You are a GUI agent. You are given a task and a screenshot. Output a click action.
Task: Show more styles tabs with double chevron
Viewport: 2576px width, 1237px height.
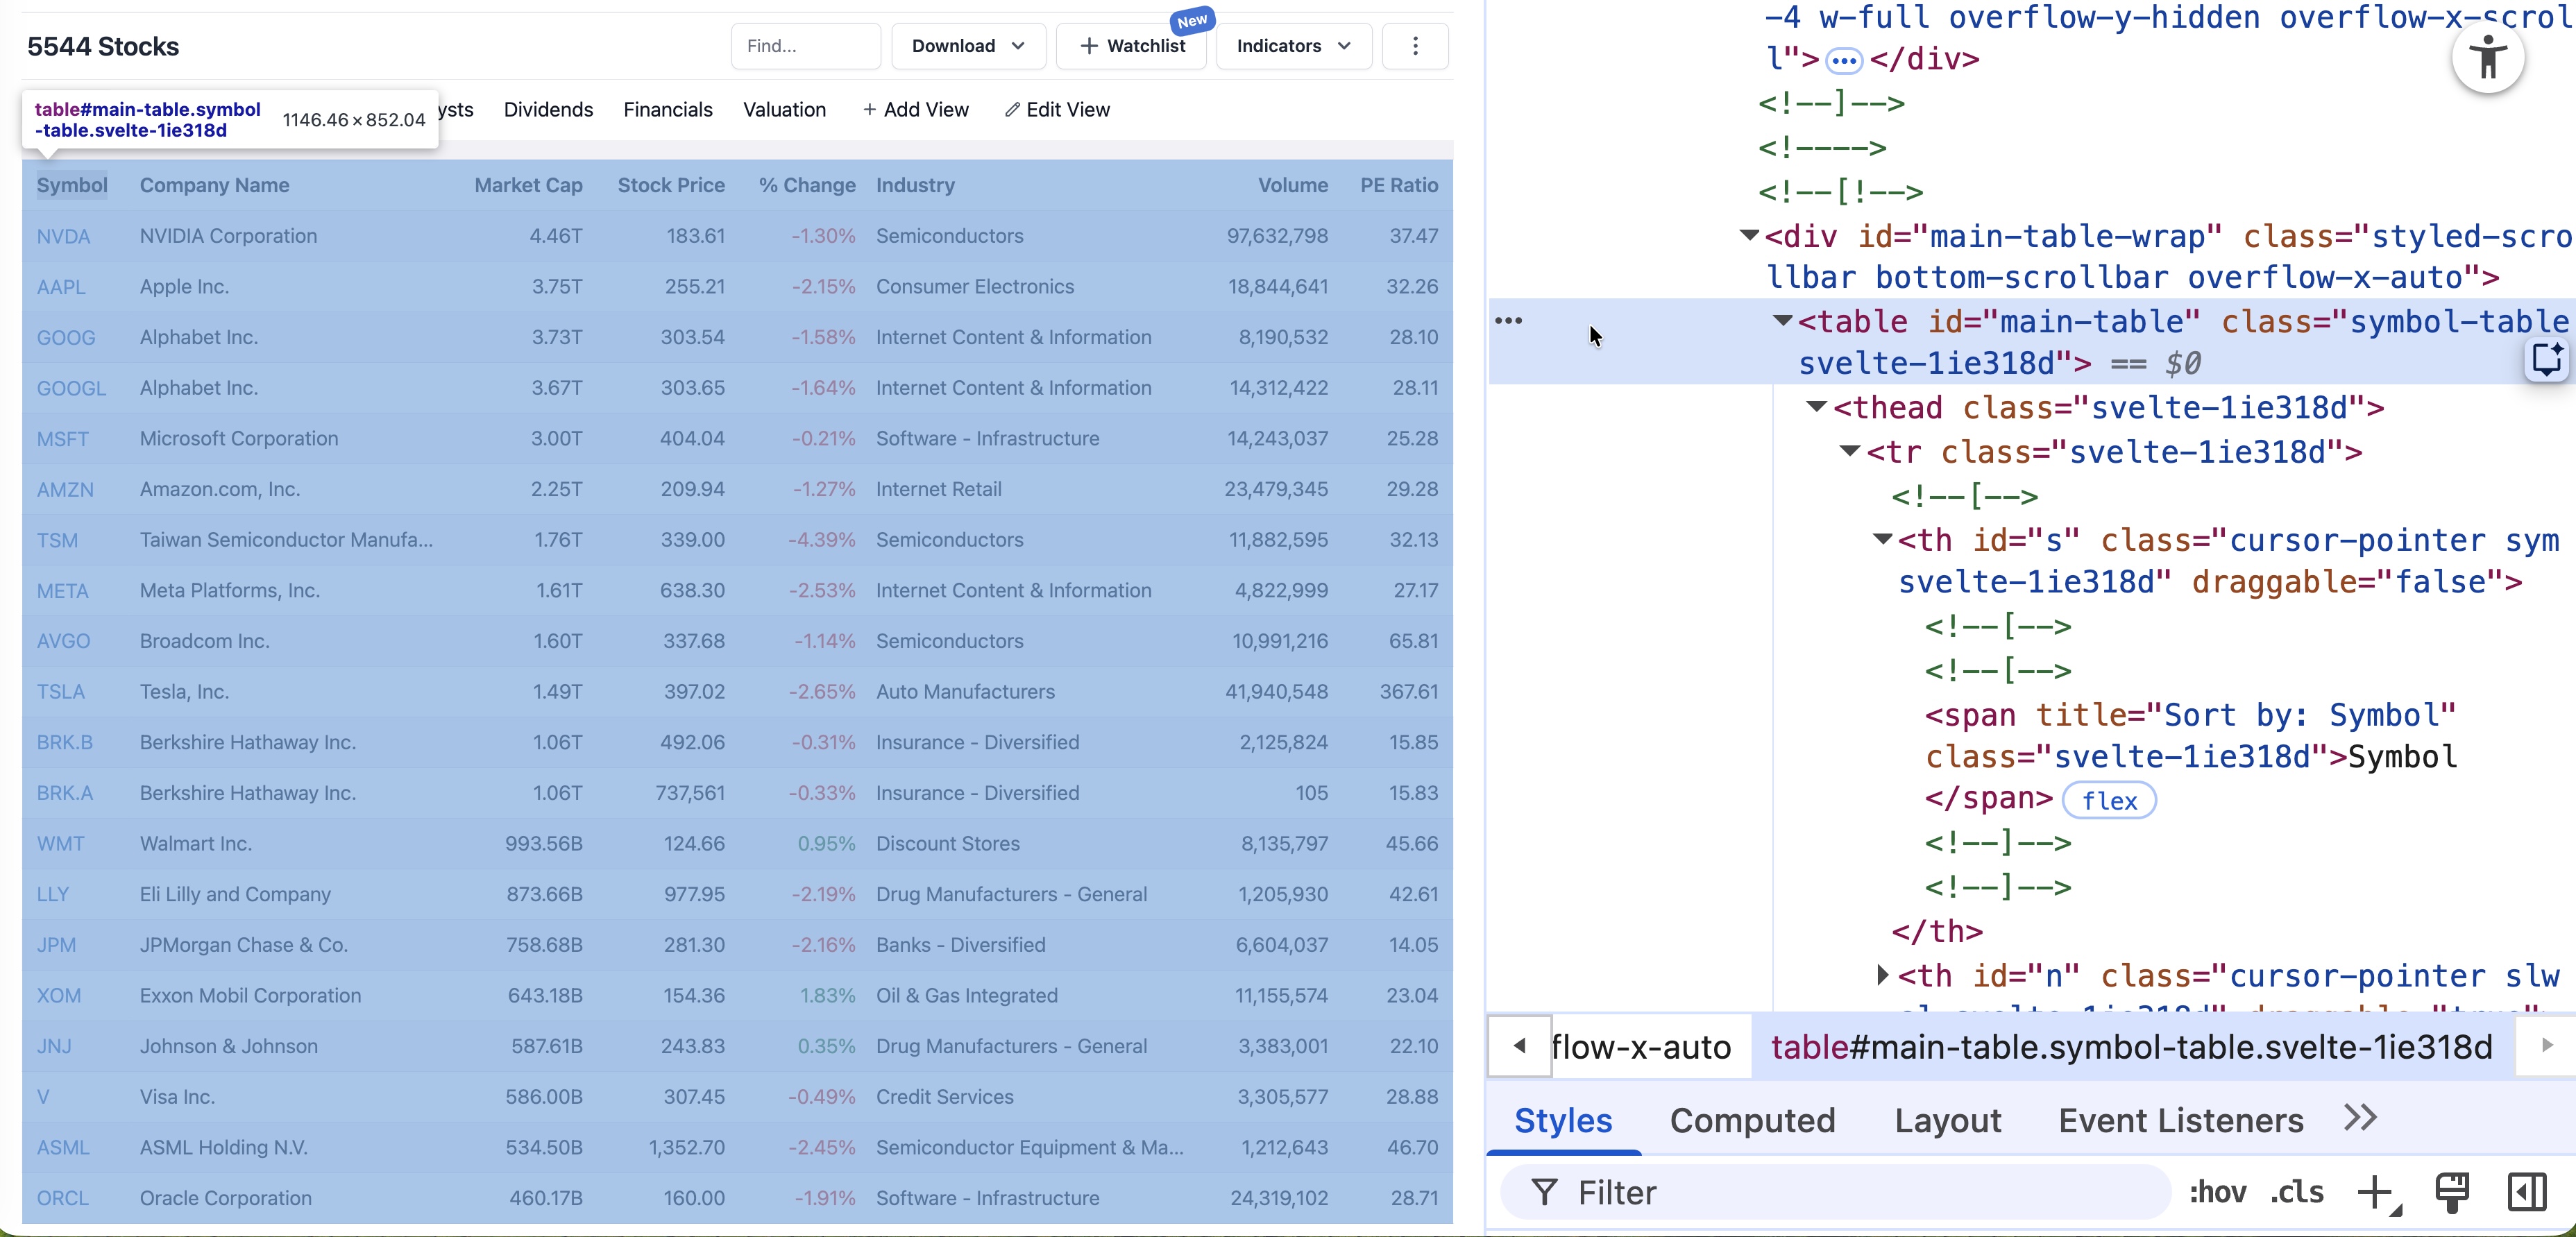(x=2360, y=1118)
